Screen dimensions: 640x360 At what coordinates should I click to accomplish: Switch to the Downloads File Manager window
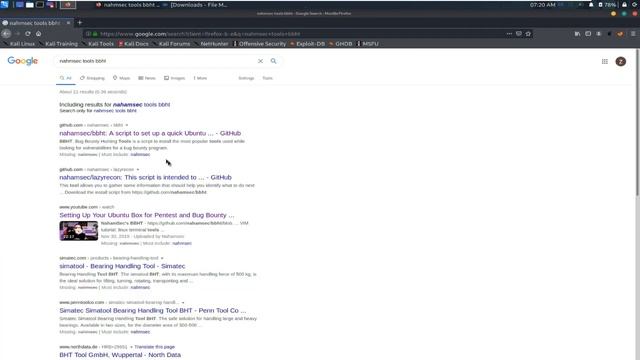point(195,5)
